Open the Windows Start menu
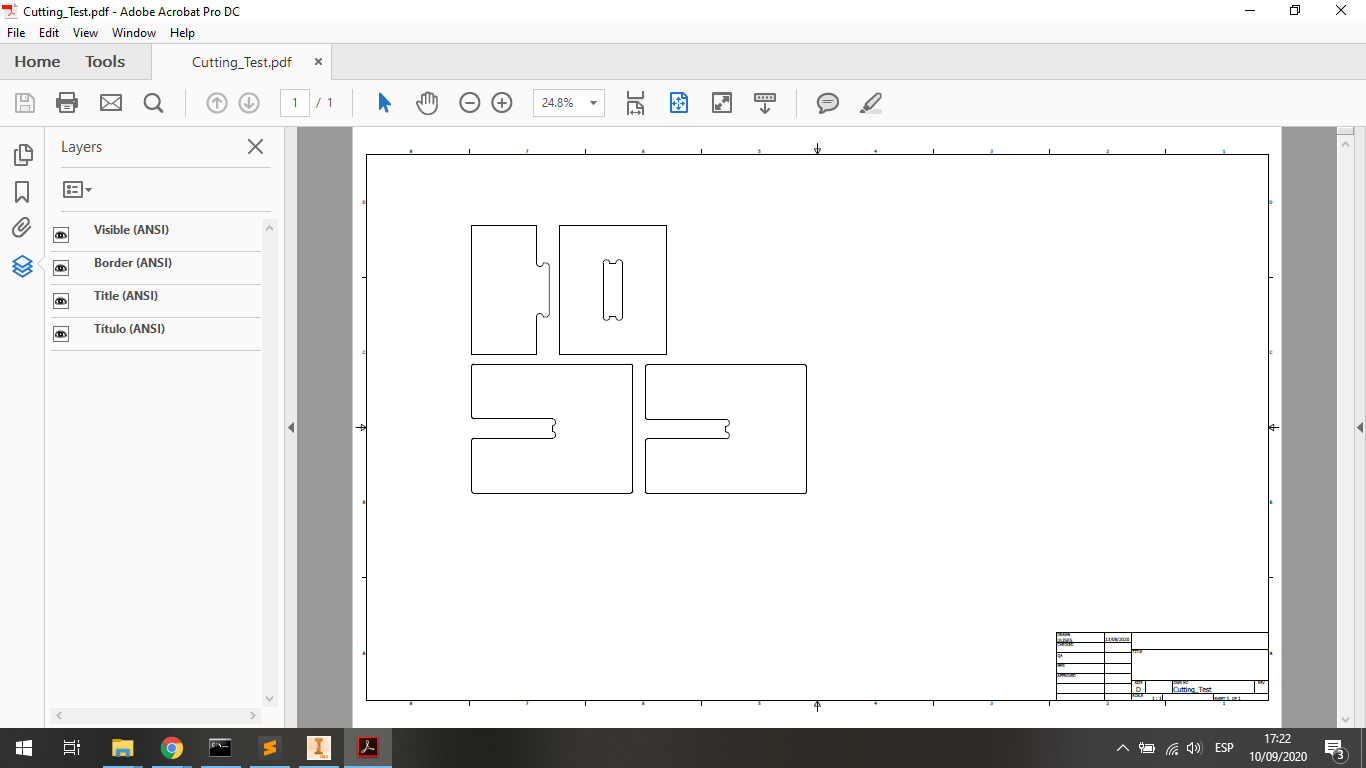Screen dimensions: 1366x768 pyautogui.click(x=23, y=748)
